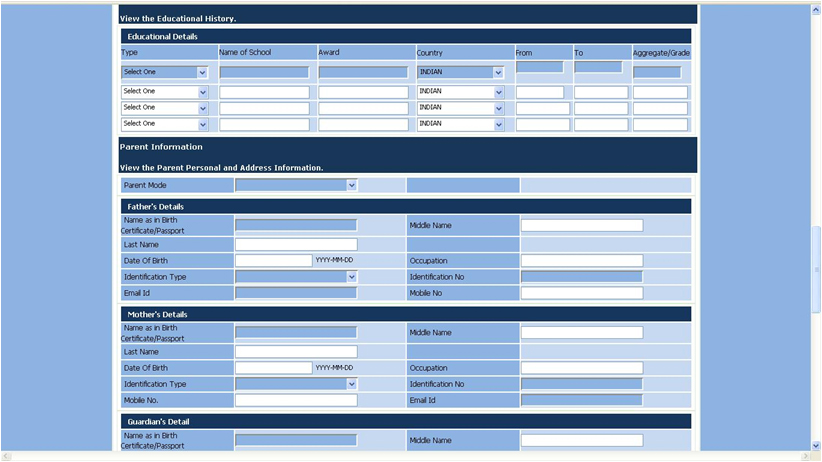The image size is (822, 462).
Task: Click From field in fourth education row
Action: point(543,125)
